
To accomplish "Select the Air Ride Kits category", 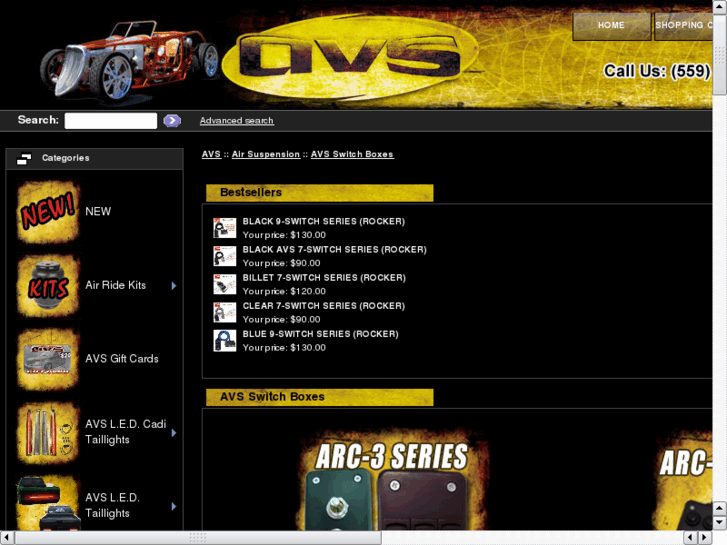I will click(x=115, y=285).
